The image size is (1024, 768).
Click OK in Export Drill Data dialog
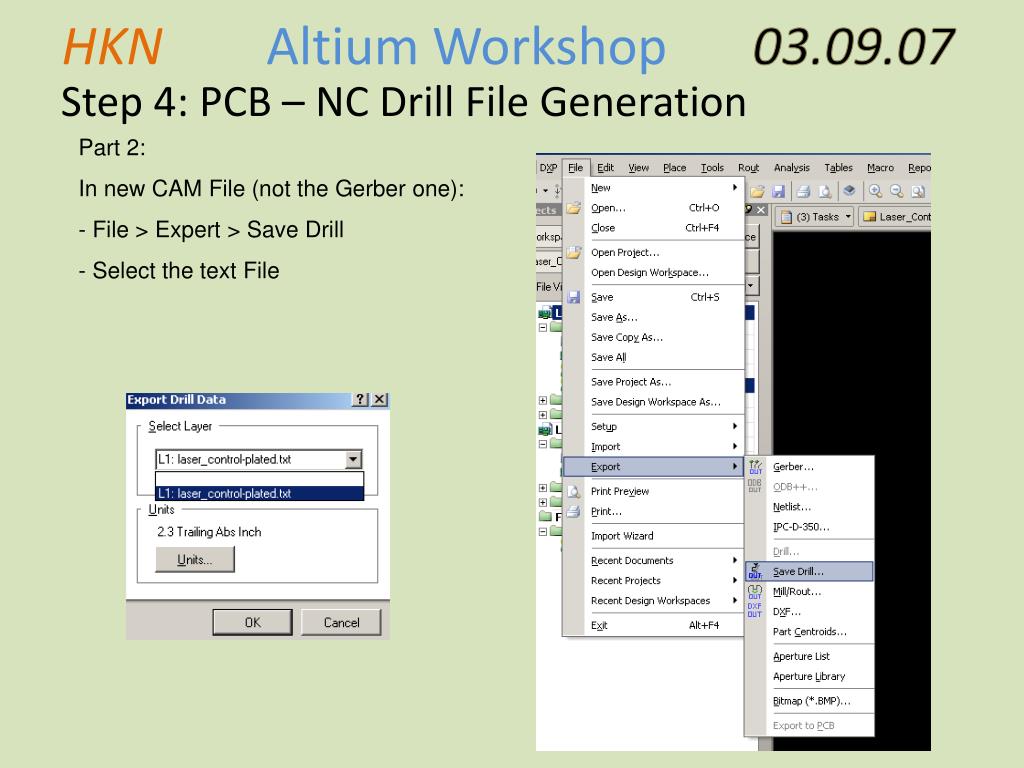click(x=252, y=622)
